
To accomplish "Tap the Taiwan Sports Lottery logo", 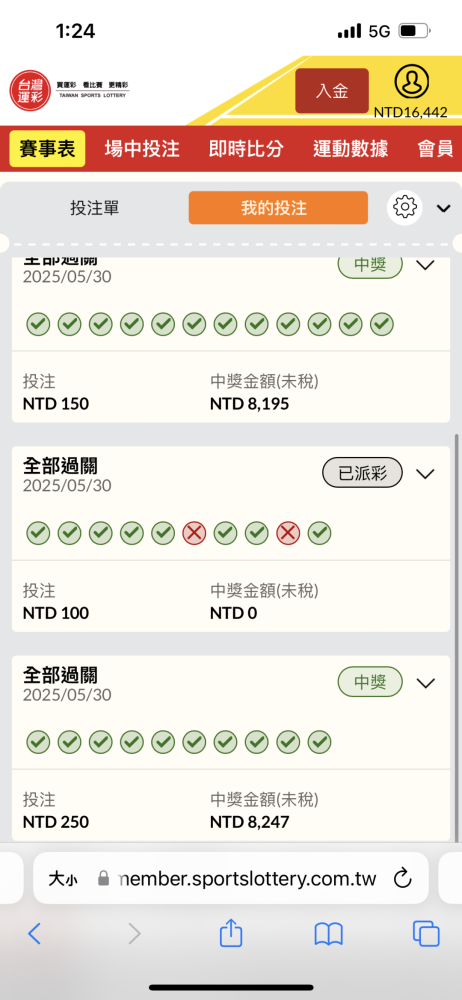I will pos(70,89).
